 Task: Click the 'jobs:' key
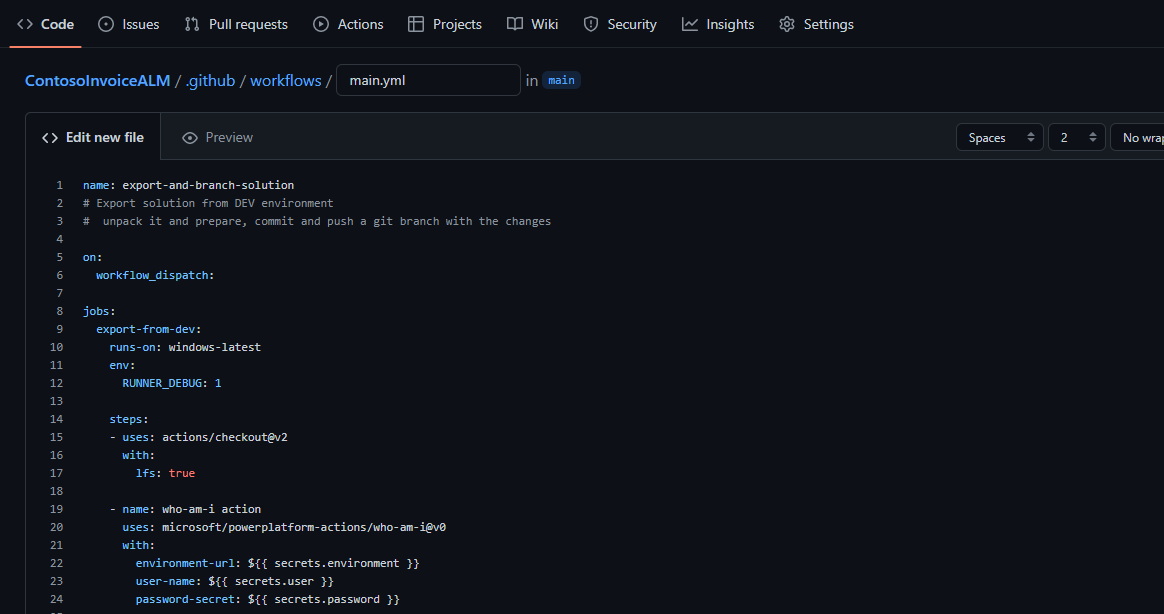[99, 311]
